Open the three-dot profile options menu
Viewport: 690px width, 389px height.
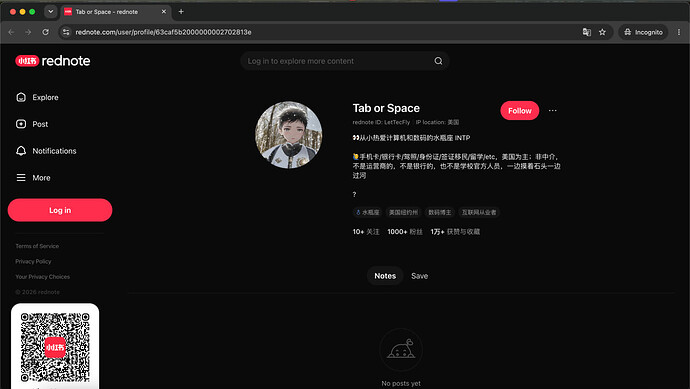pos(553,110)
